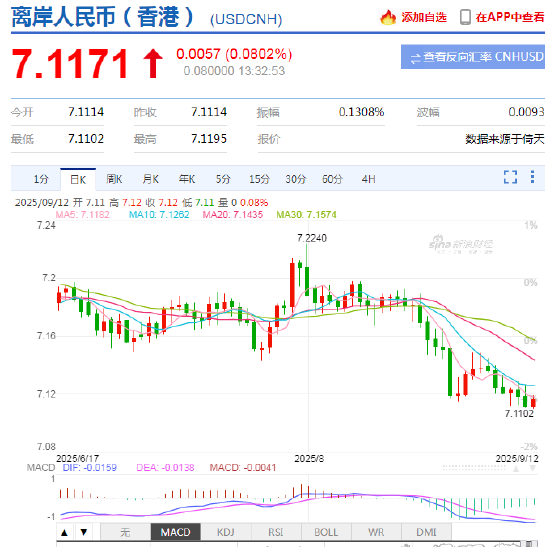Switch to the 5分 chart tab
Image resolution: width=550 pixels, height=547 pixels.
tap(223, 179)
